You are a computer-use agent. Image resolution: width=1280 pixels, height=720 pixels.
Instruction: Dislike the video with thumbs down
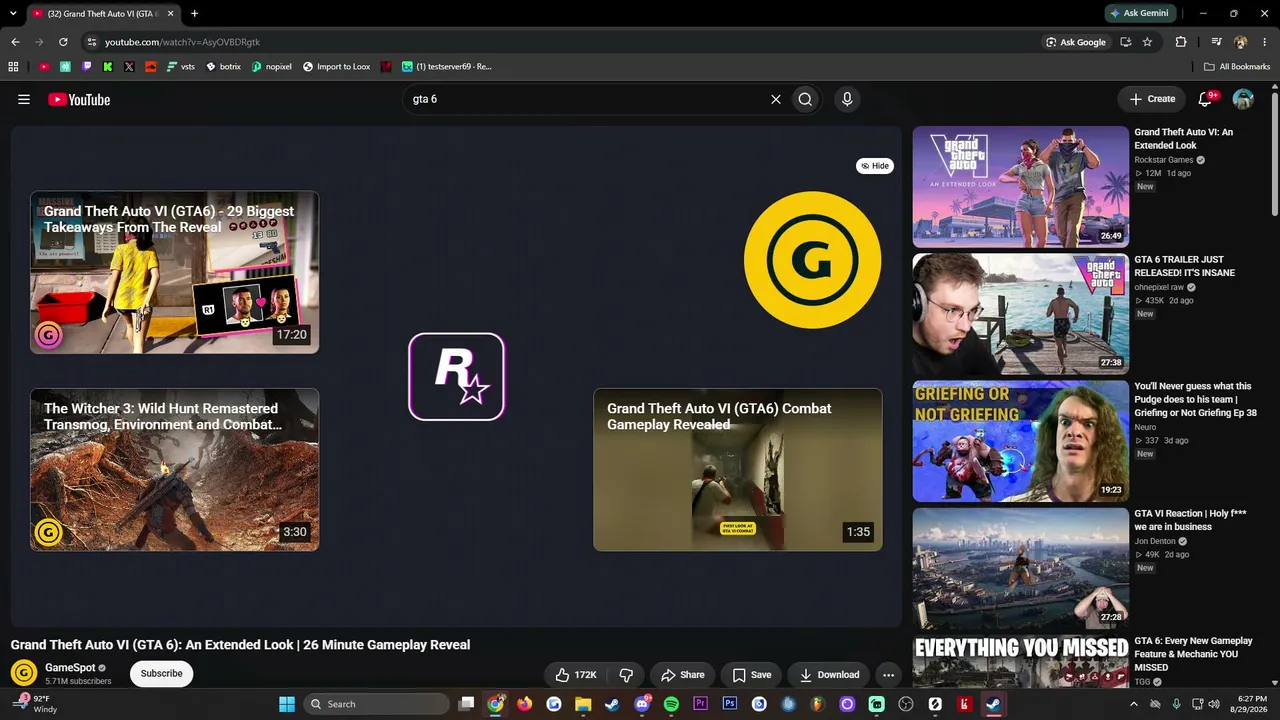tap(626, 675)
